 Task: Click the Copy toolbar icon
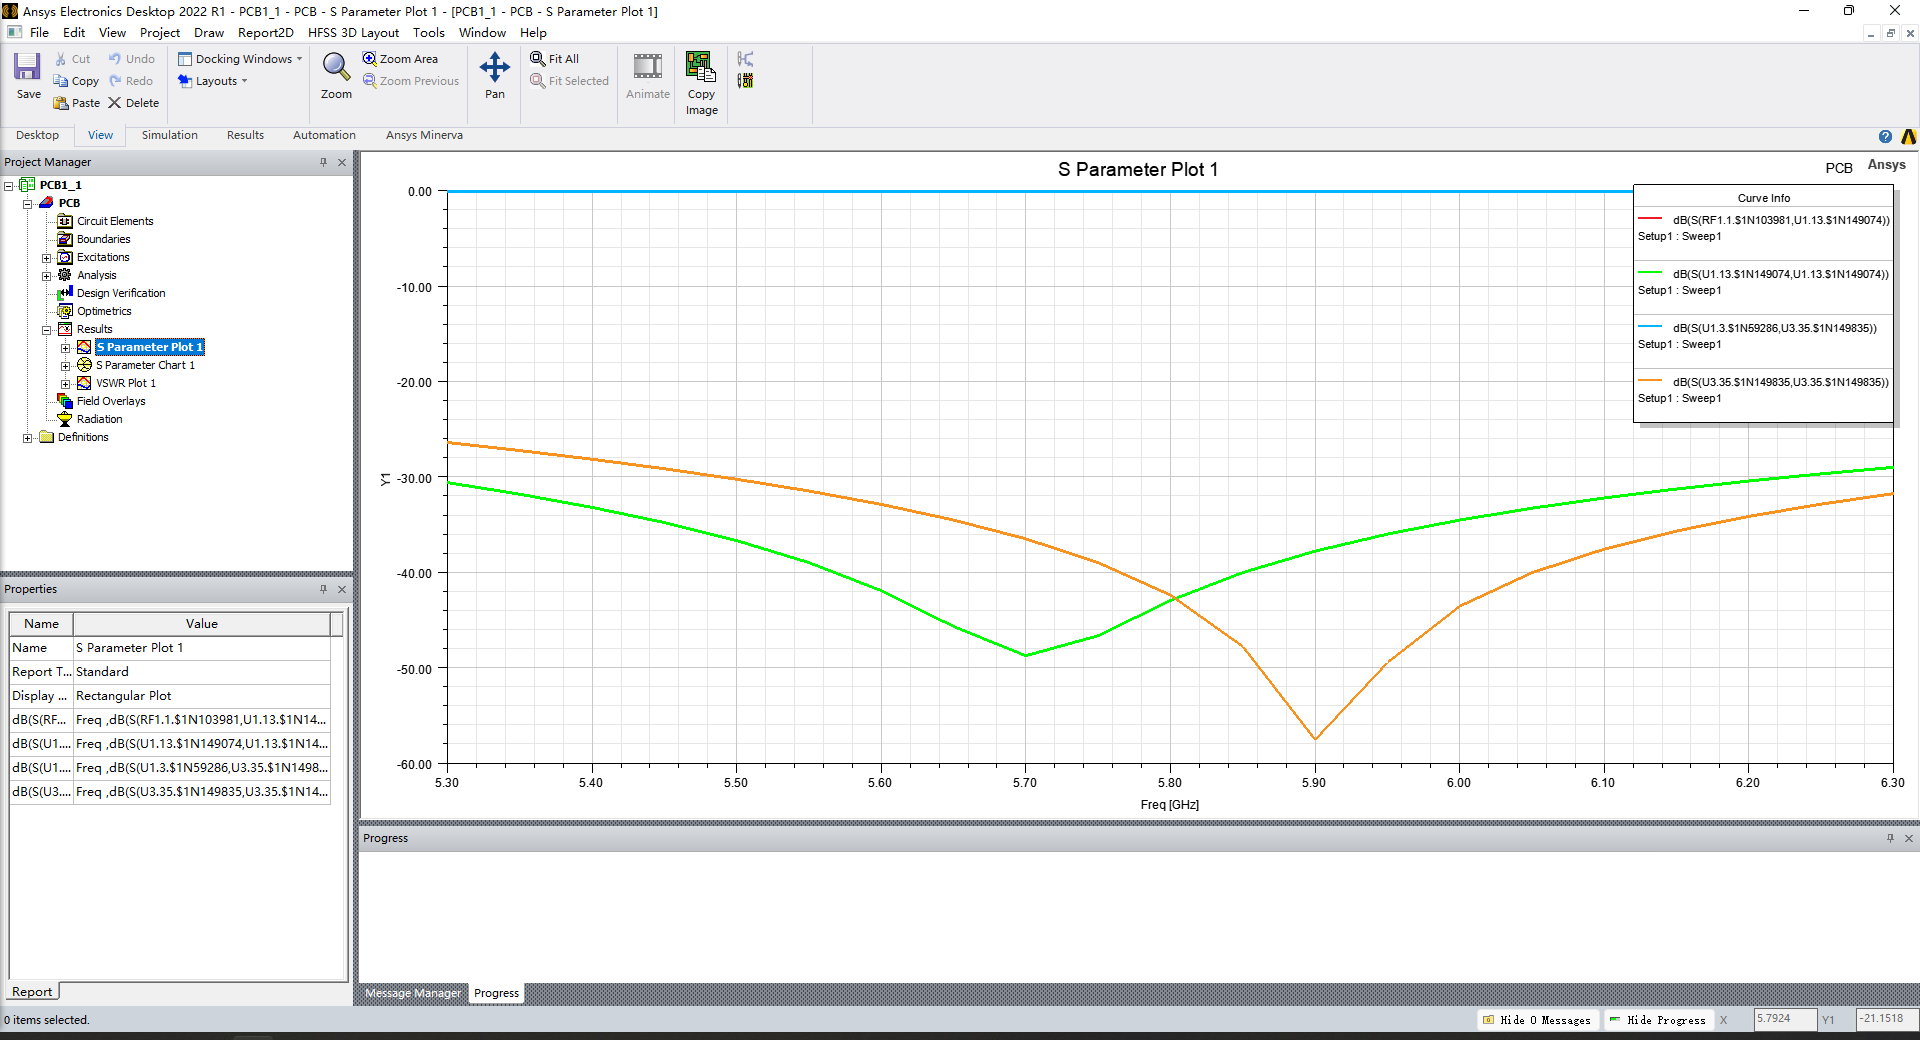coord(61,81)
